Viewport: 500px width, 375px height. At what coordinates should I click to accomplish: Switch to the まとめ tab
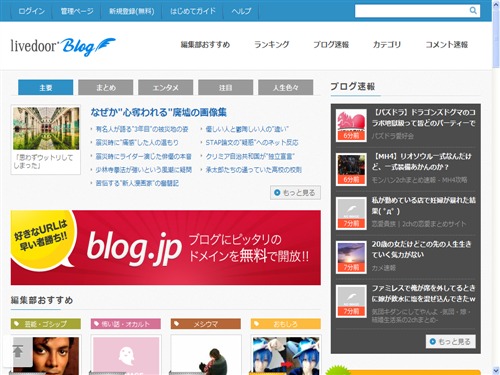click(106, 87)
